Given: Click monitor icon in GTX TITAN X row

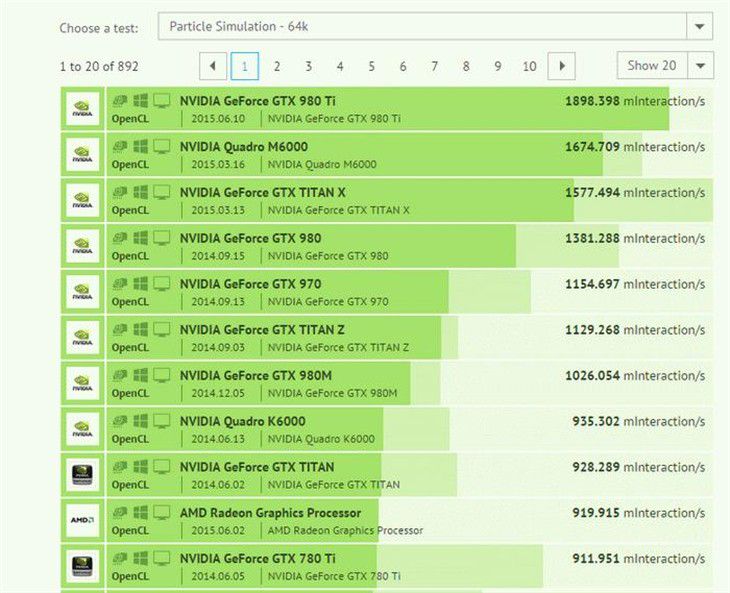Looking at the screenshot, I should pyautogui.click(x=162, y=192).
